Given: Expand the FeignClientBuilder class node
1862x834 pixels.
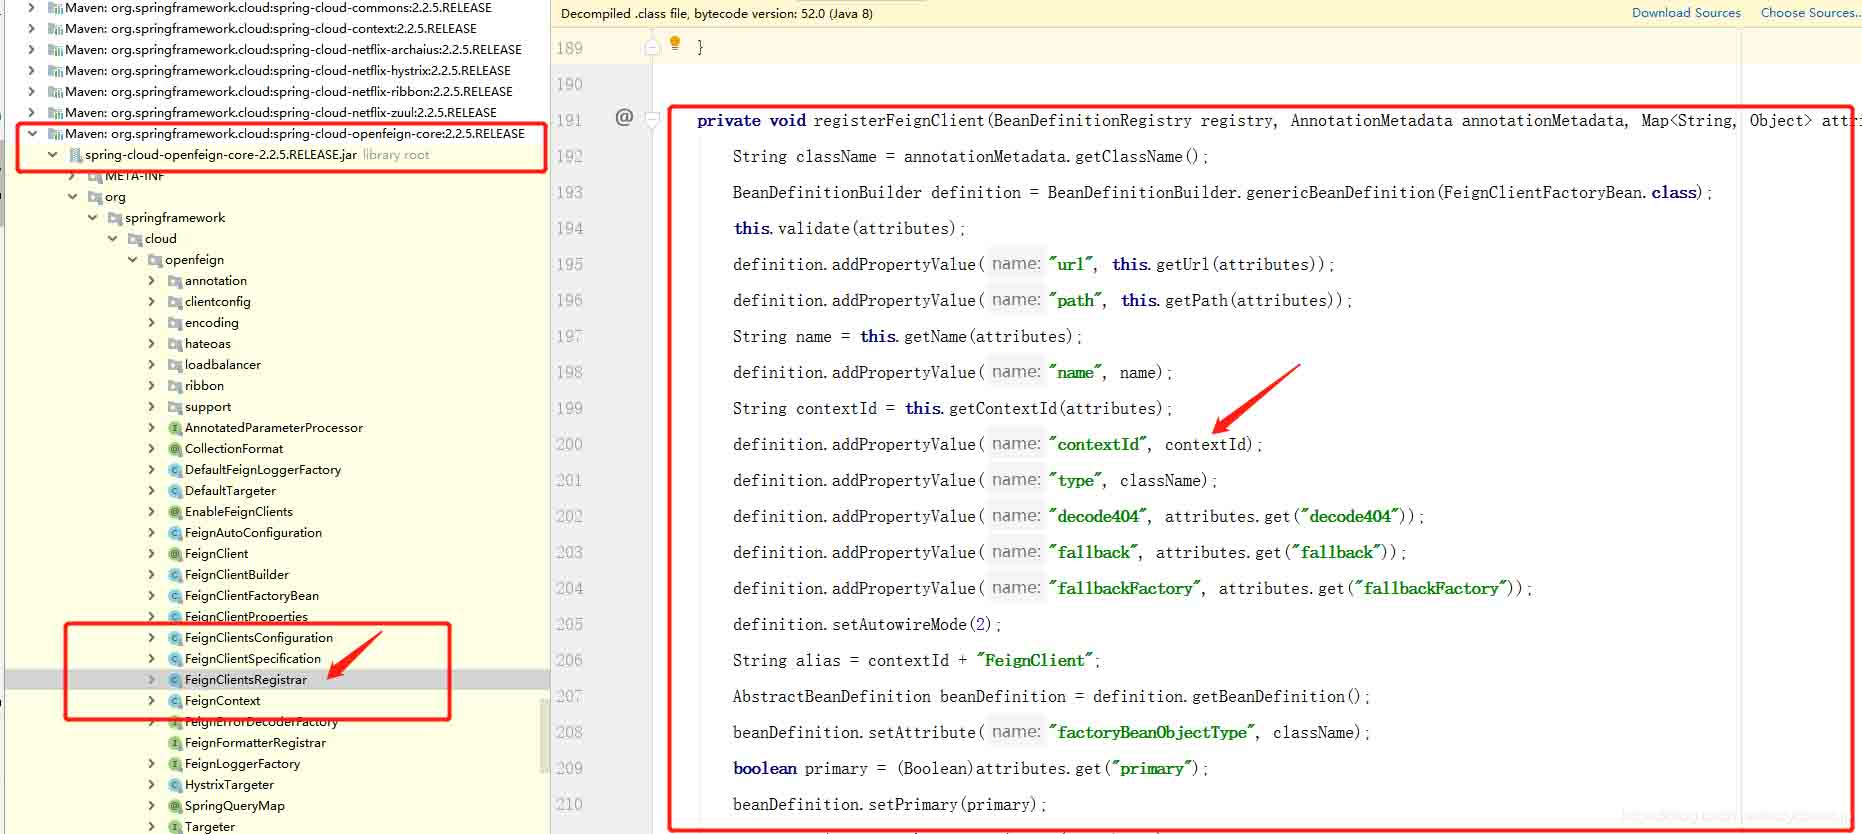Looking at the screenshot, I should click(x=152, y=575).
